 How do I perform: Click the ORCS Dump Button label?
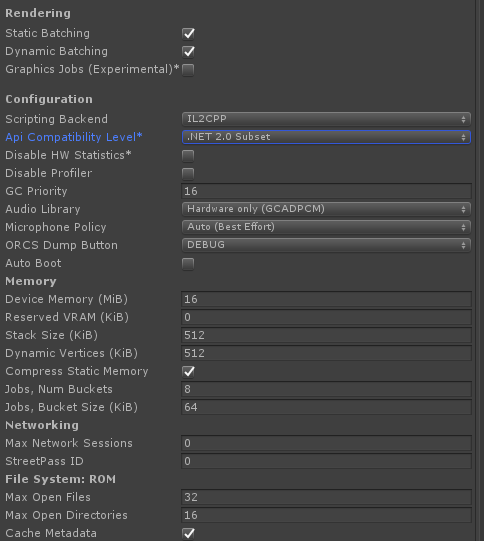point(61,245)
